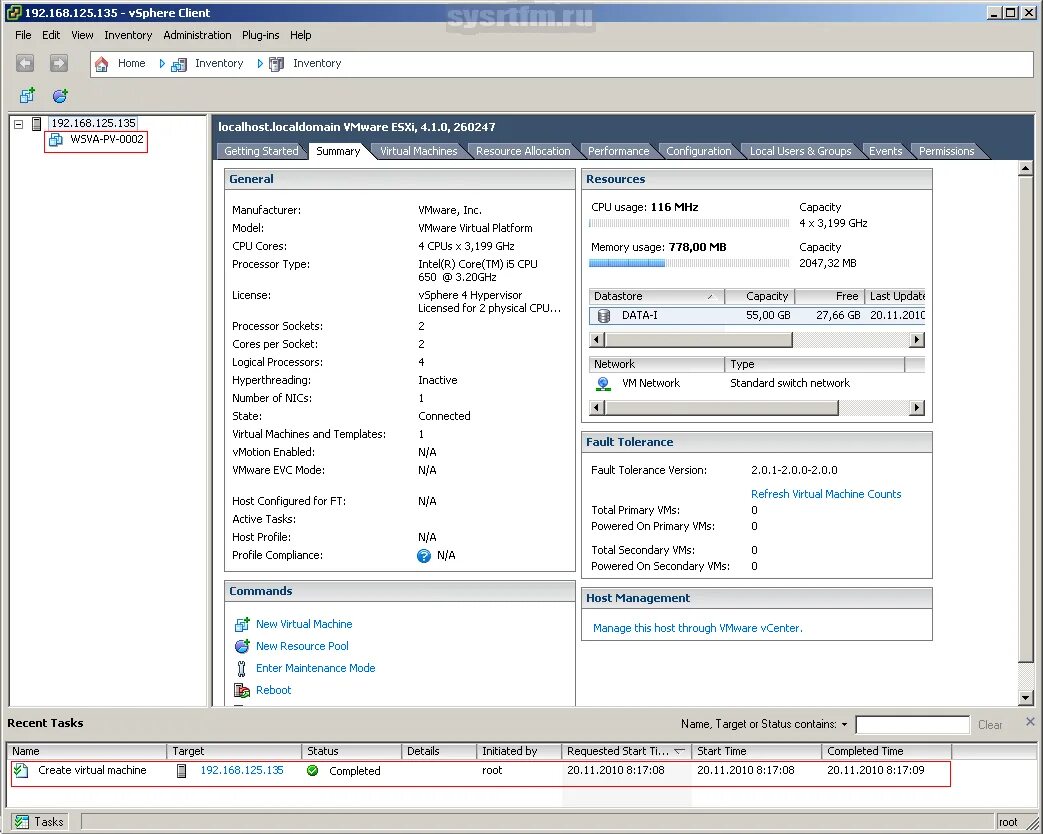The image size is (1043, 834).
Task: Click the back navigation arrow icon
Action: point(25,63)
